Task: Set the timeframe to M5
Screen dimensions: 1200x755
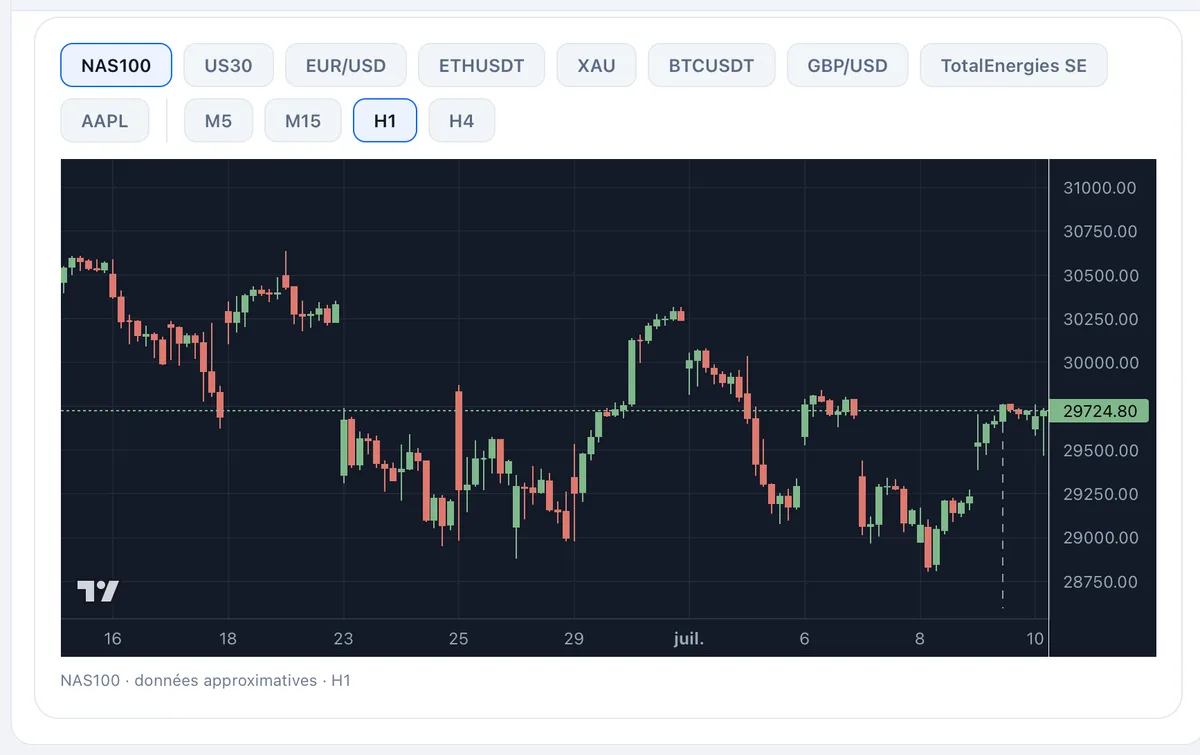Action: pos(218,121)
